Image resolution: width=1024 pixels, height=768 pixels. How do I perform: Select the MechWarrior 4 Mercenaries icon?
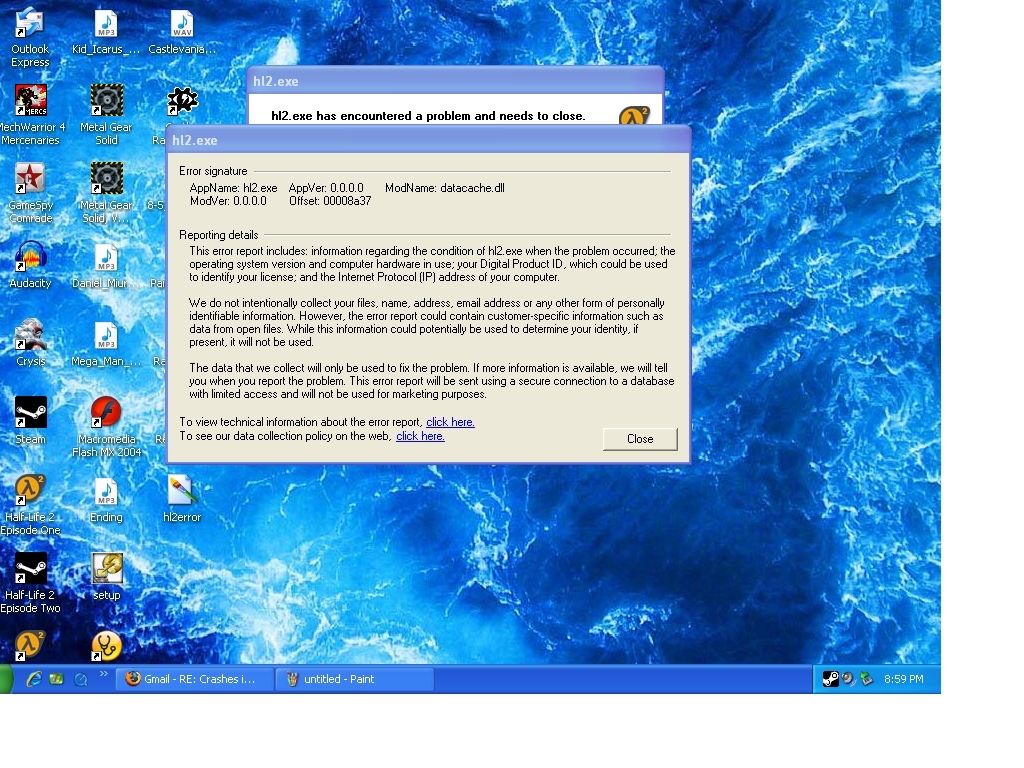click(30, 102)
